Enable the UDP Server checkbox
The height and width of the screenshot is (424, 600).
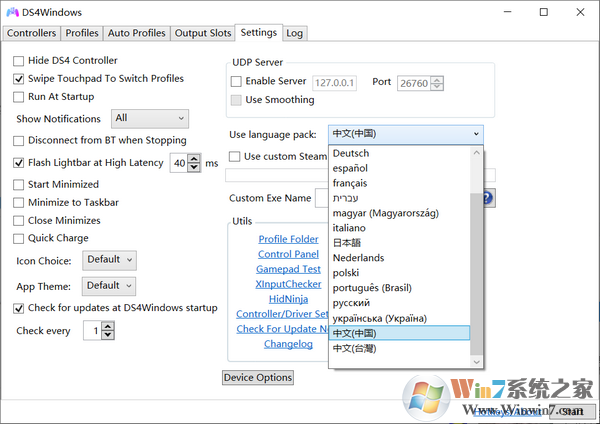coord(236,82)
